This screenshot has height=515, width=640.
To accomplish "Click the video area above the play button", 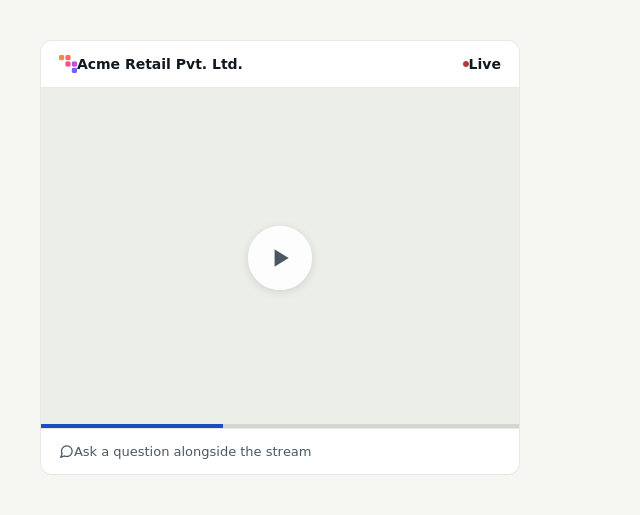I will (x=280, y=155).
